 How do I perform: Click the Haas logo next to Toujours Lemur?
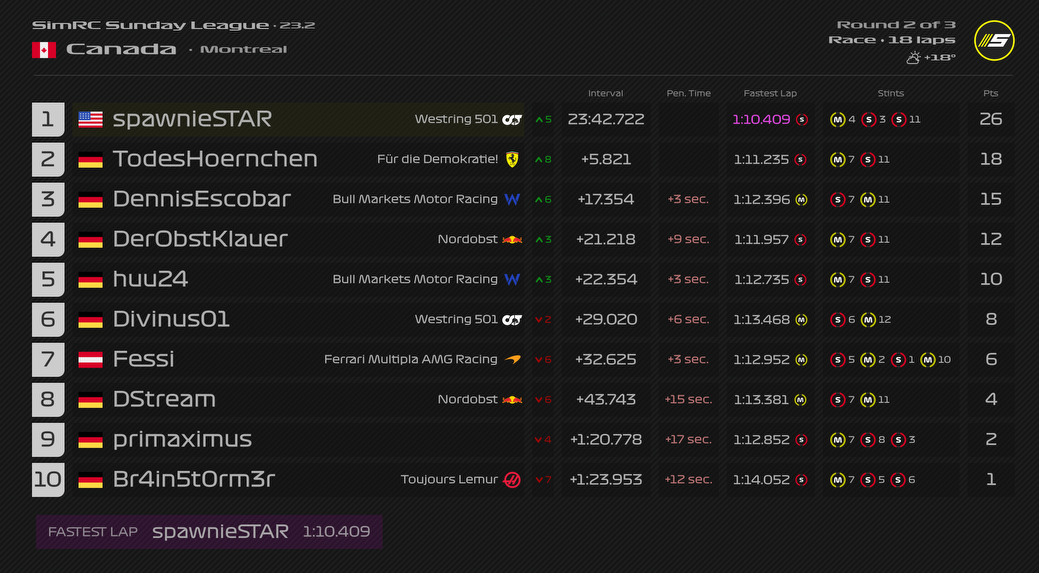[512, 479]
